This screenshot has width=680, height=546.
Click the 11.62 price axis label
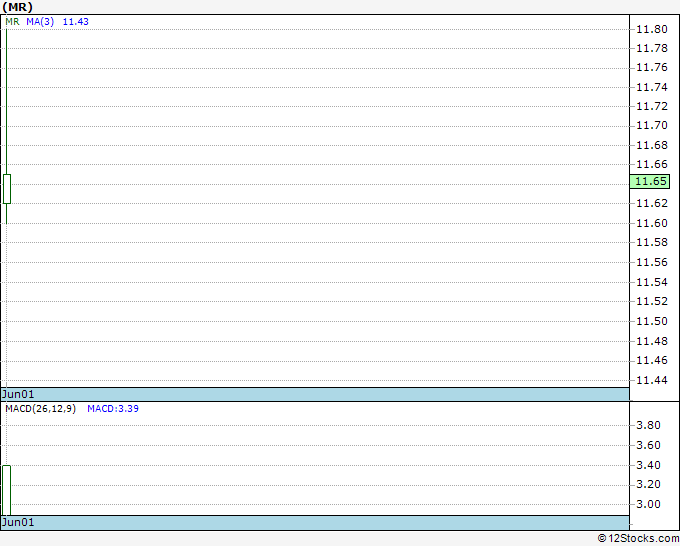[x=651, y=203]
